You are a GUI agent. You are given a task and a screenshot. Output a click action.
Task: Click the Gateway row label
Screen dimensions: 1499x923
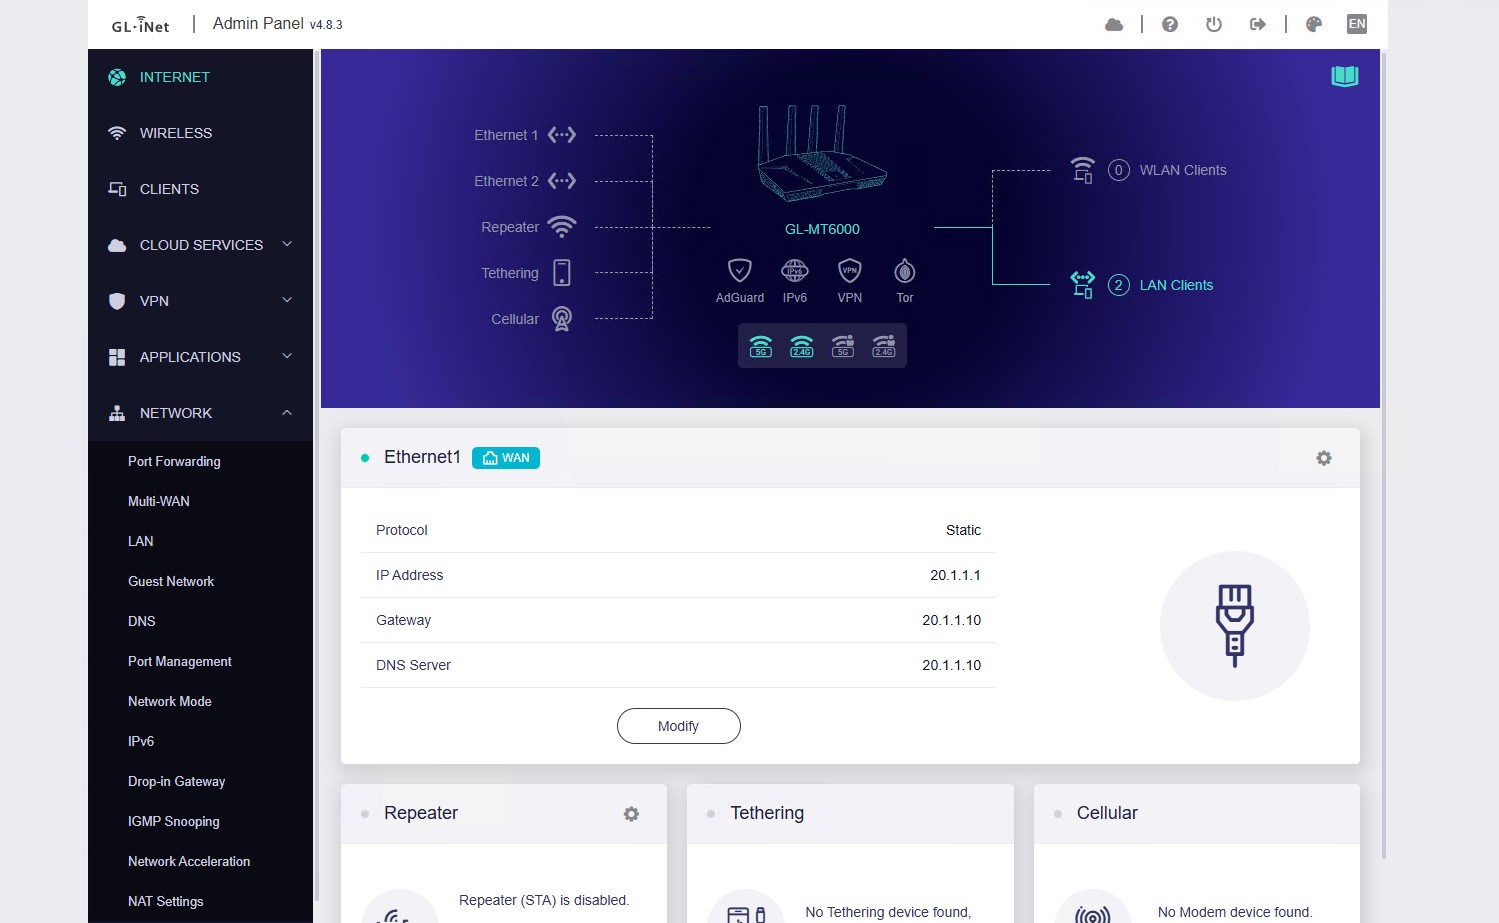(x=403, y=620)
